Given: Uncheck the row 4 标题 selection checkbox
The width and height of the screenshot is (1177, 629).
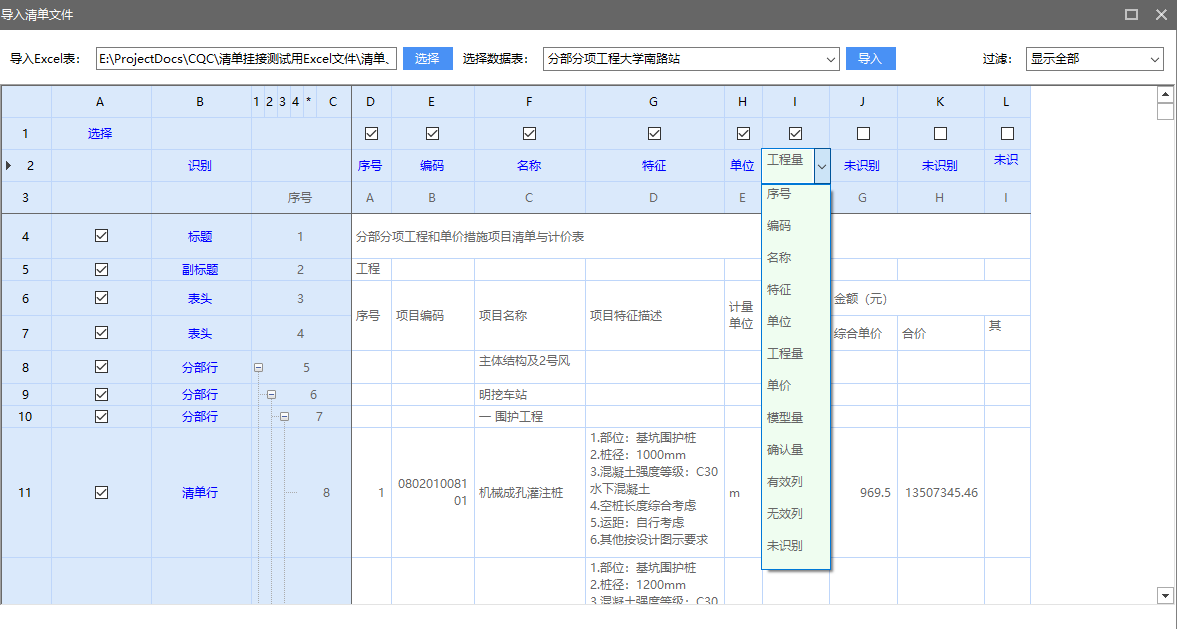Looking at the screenshot, I should coord(101,236).
